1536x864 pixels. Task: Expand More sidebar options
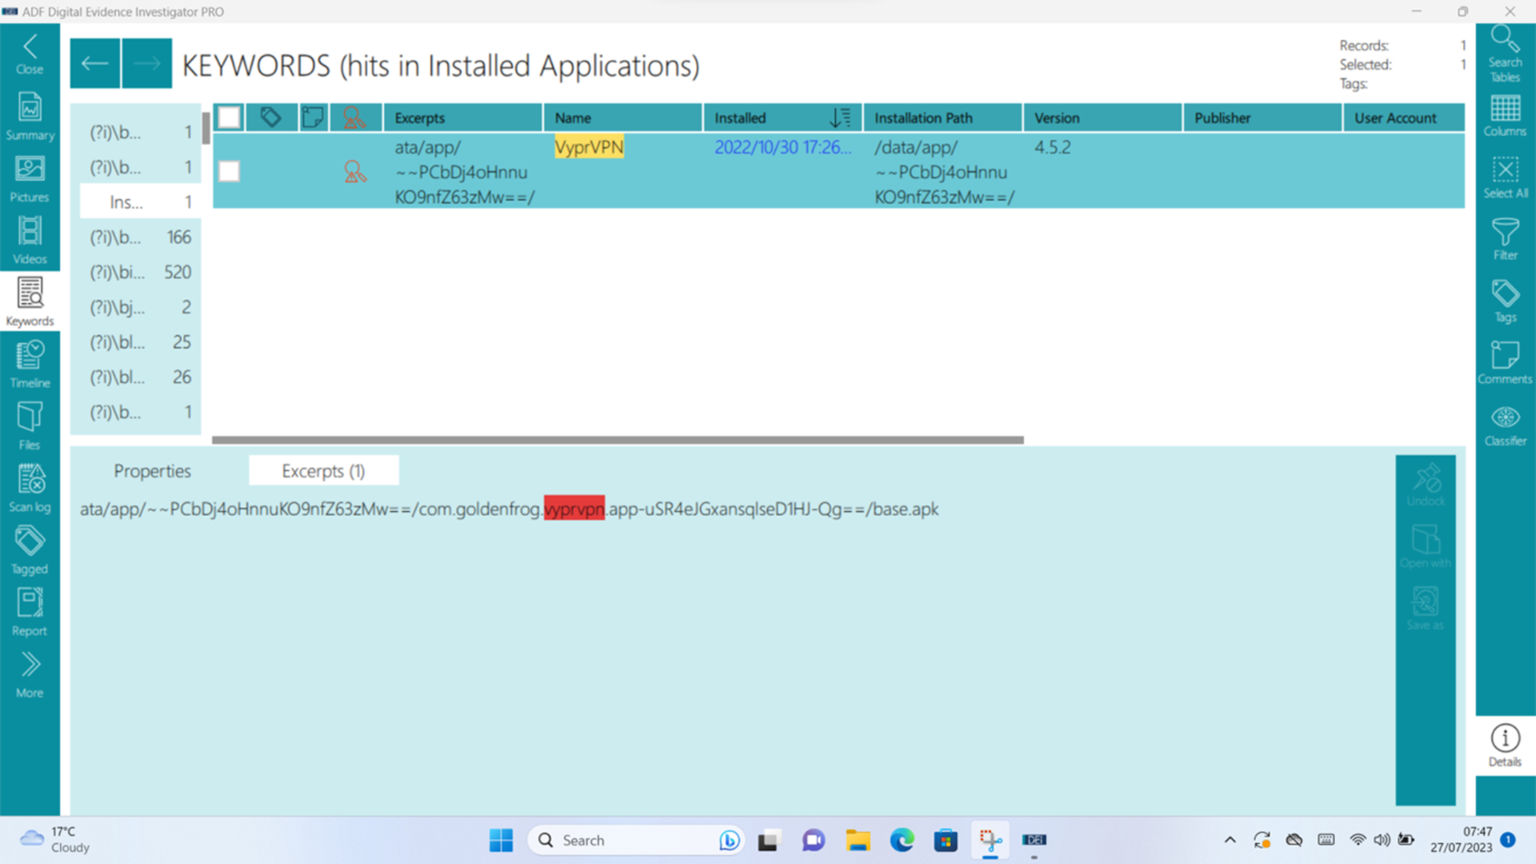(30, 674)
